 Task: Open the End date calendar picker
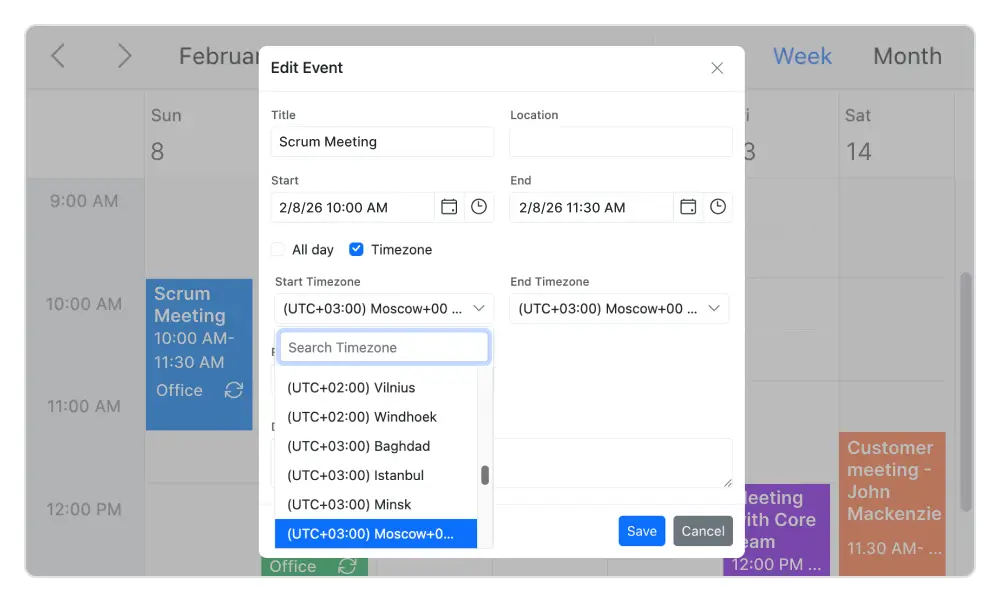[x=688, y=207]
